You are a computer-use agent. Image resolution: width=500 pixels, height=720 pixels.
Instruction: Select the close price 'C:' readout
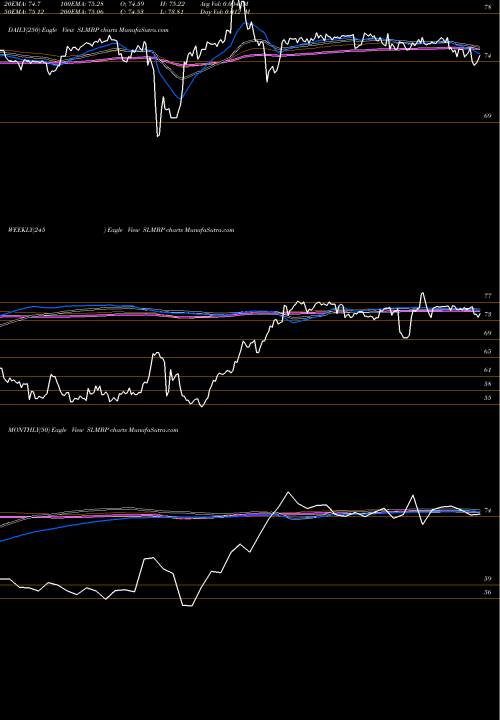coord(133,11)
